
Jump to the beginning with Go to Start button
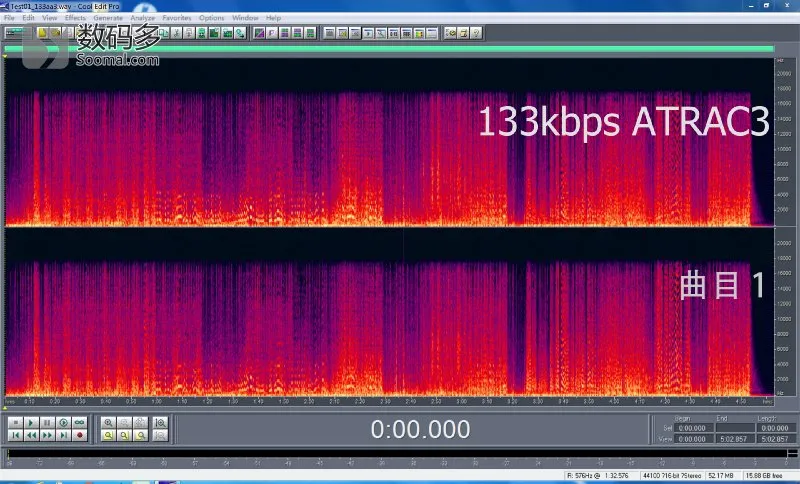point(15,435)
